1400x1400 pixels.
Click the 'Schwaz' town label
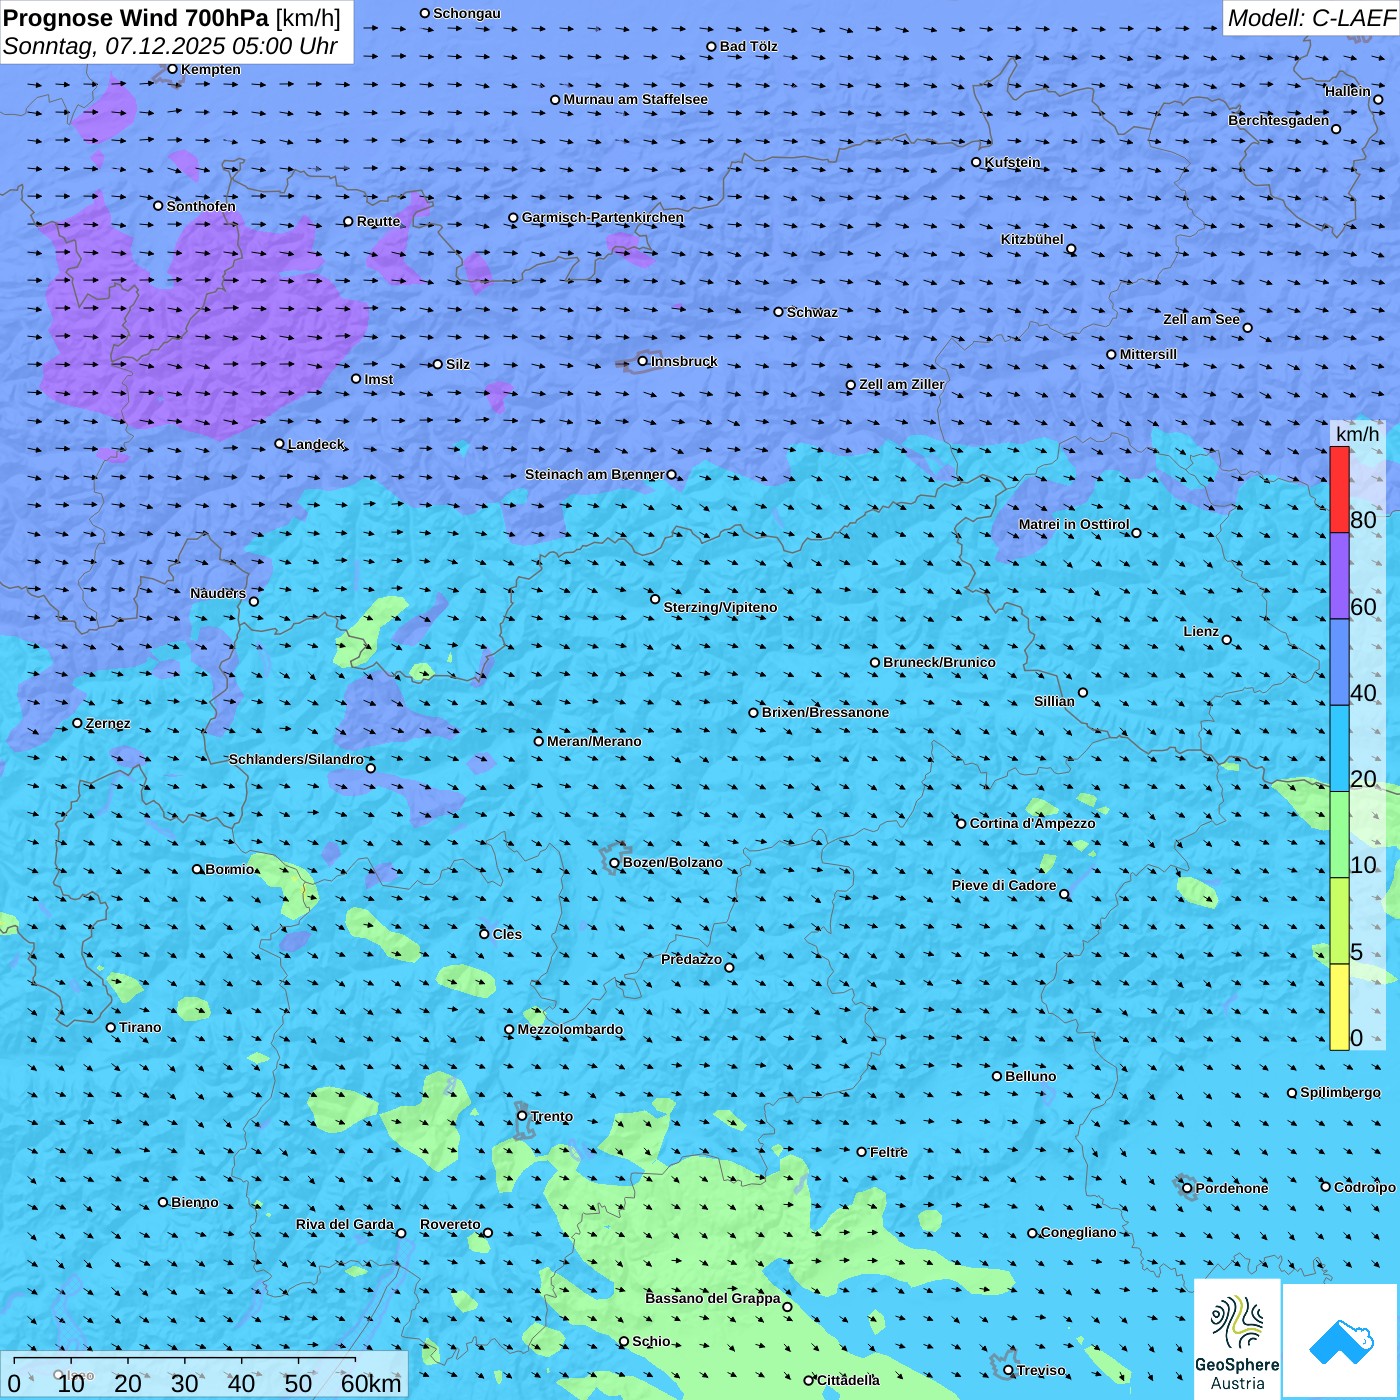point(812,312)
